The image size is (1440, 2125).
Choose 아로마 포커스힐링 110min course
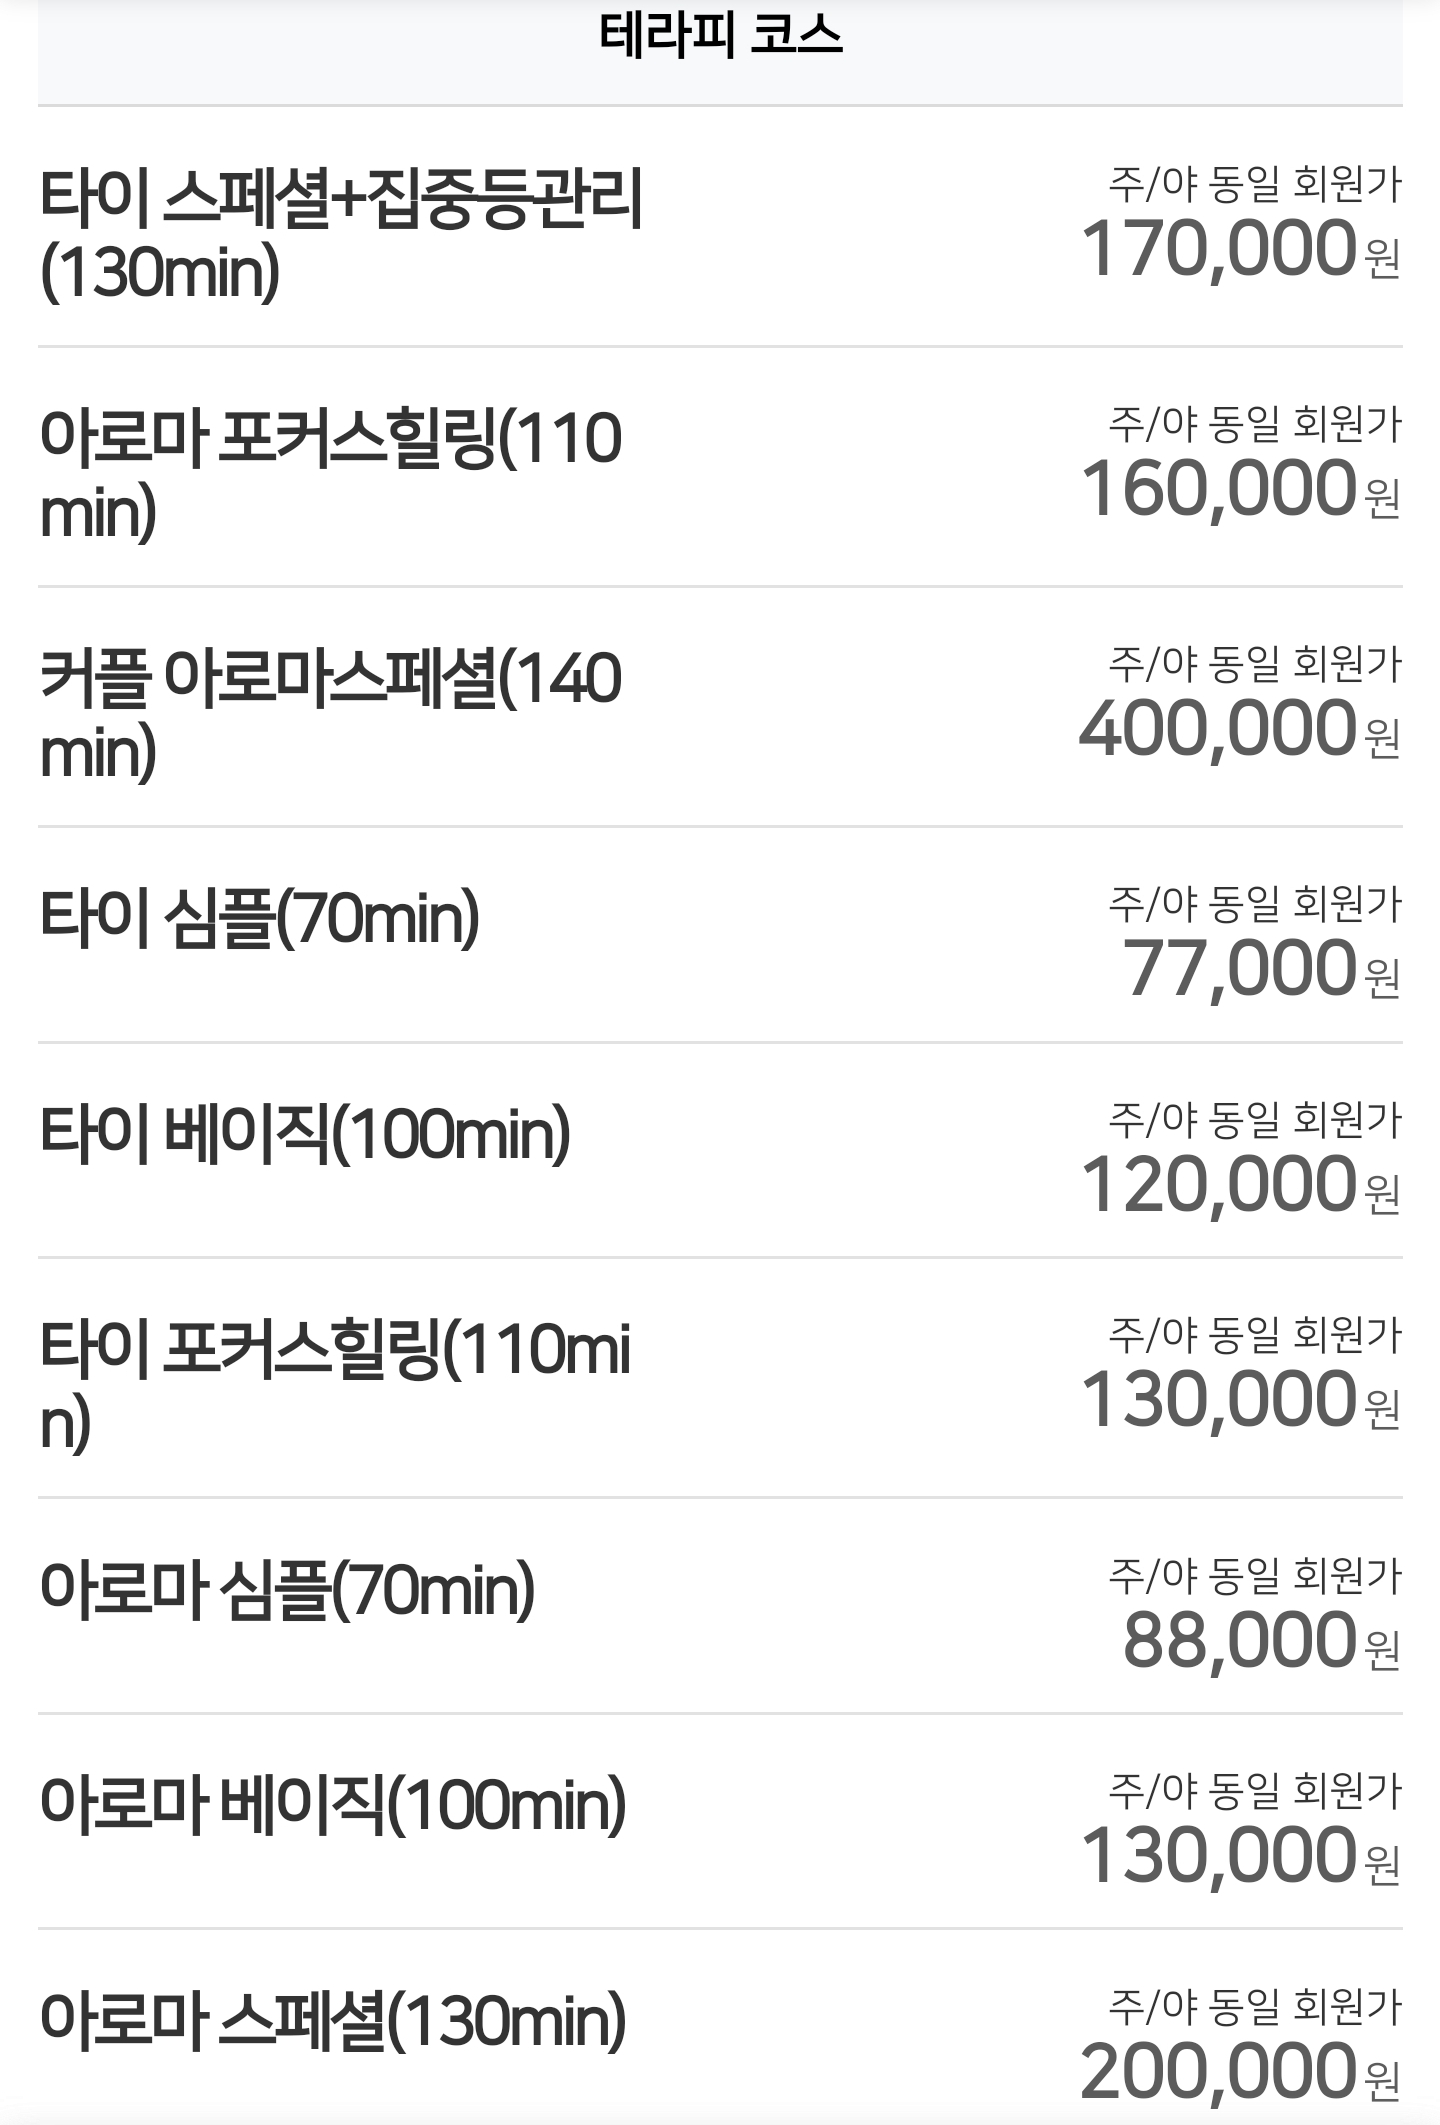point(330,474)
